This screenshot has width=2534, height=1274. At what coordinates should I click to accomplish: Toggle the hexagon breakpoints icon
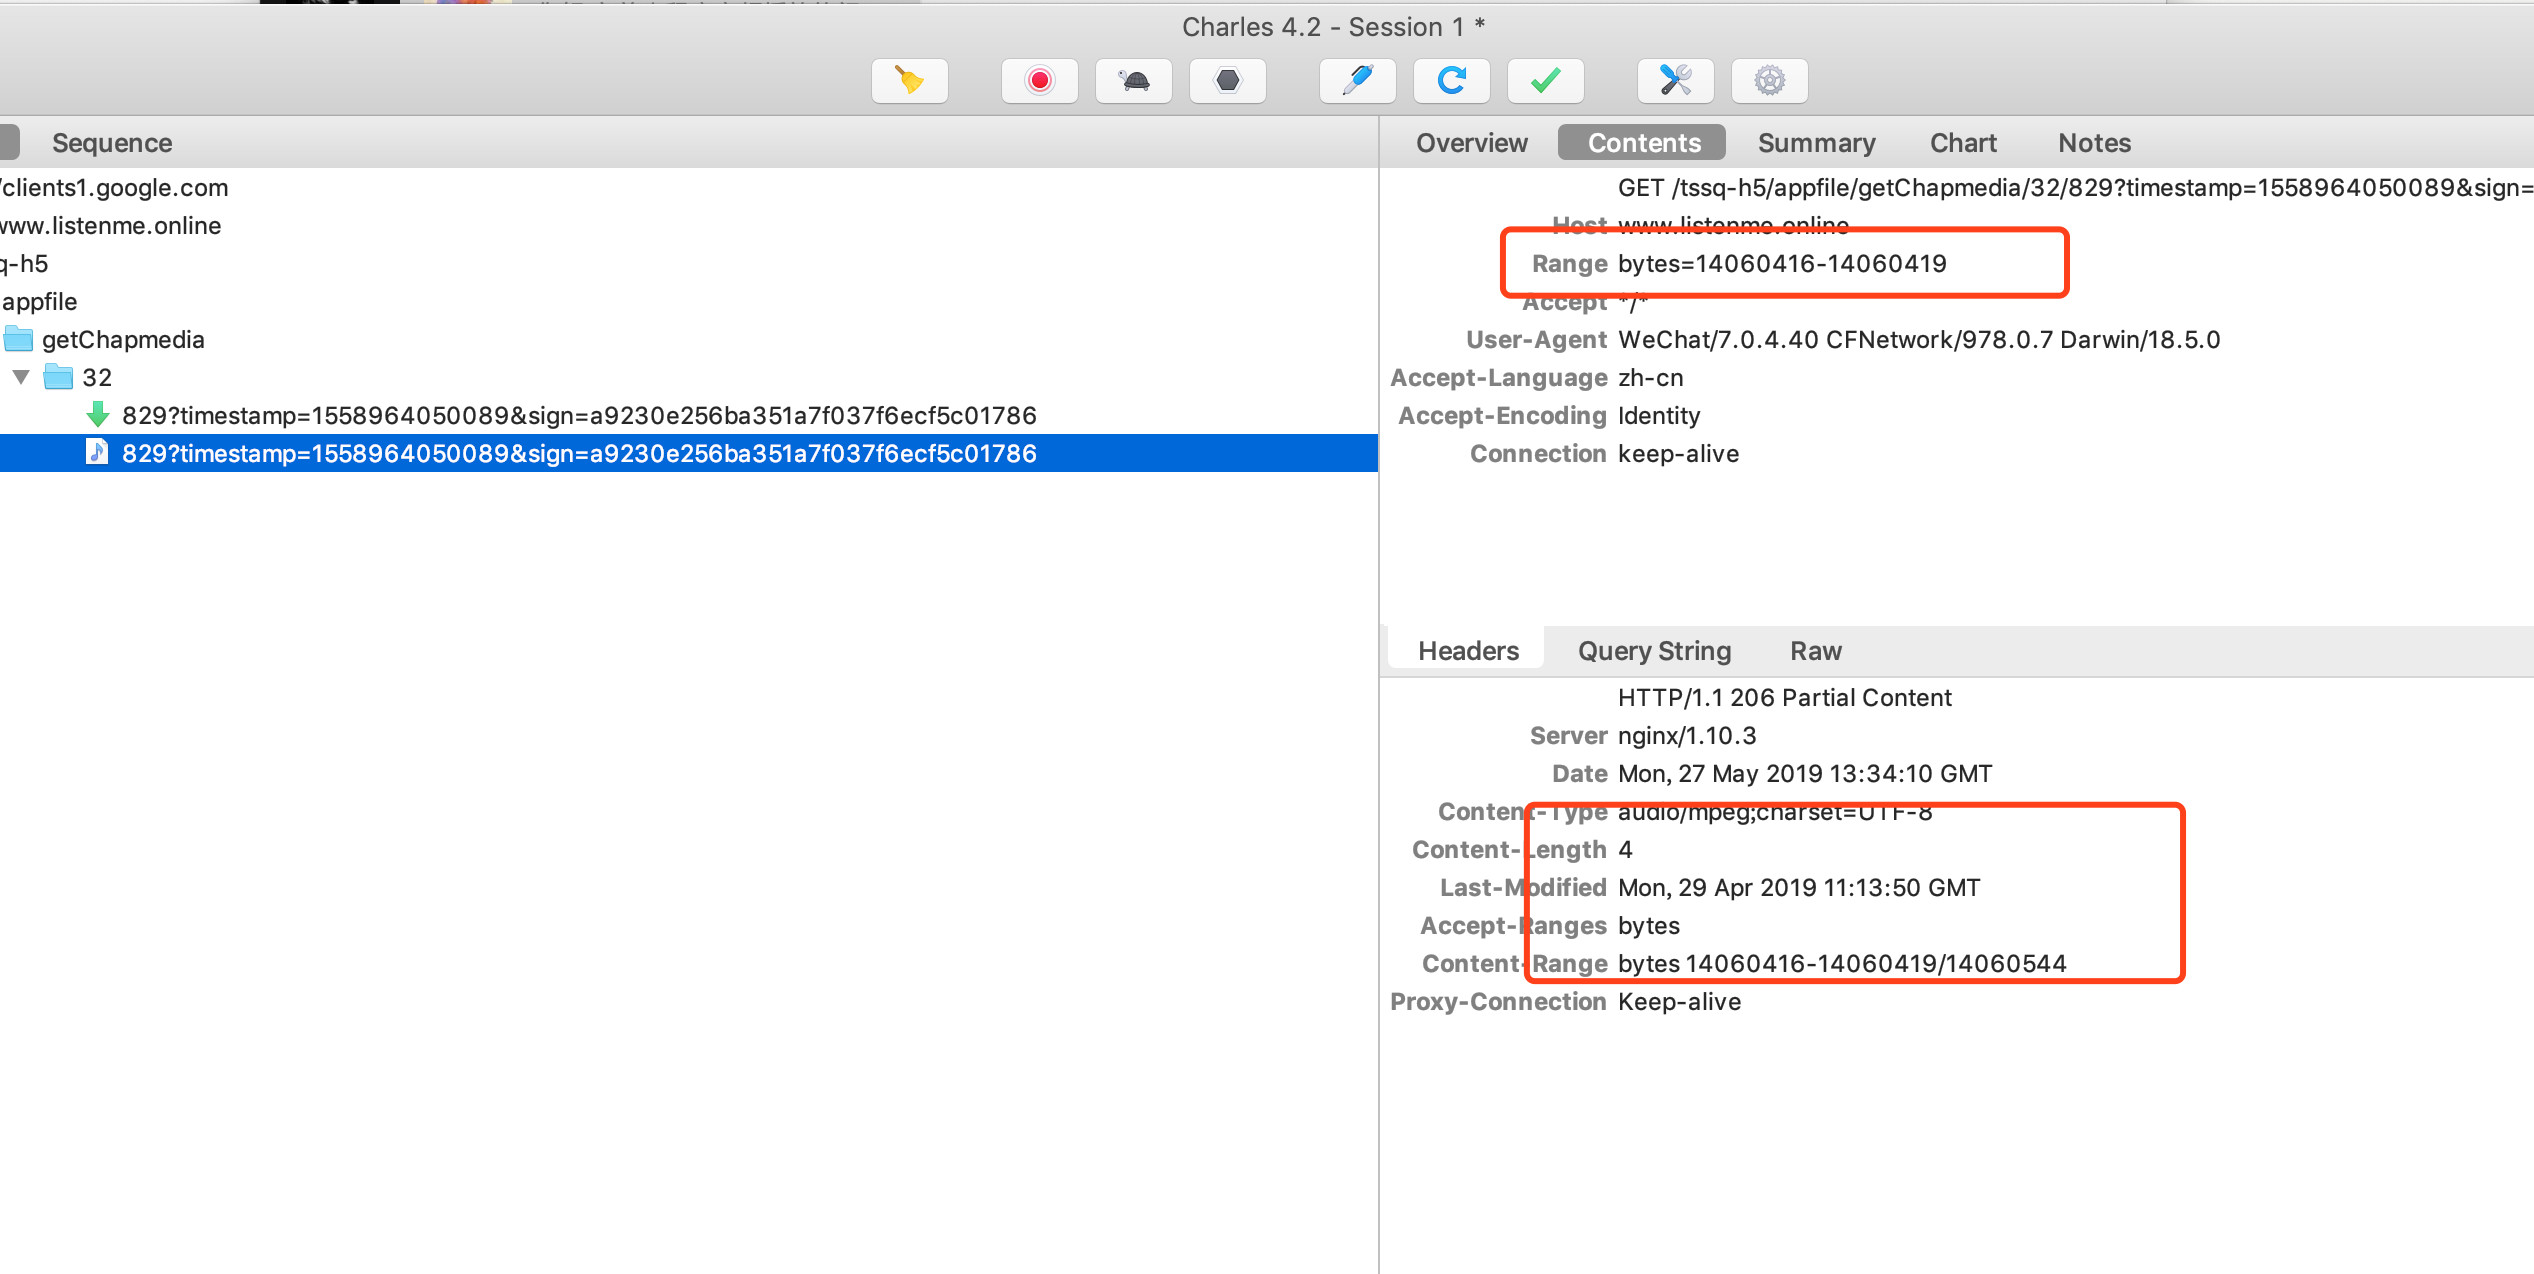(1227, 80)
